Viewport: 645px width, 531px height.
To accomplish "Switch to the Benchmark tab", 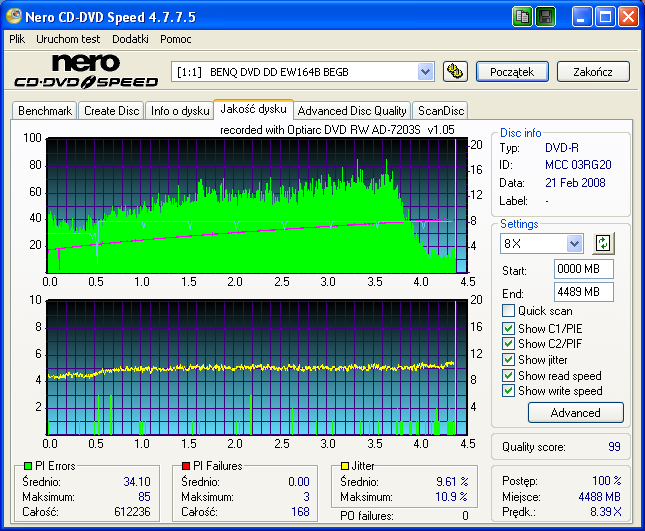I will [45, 111].
